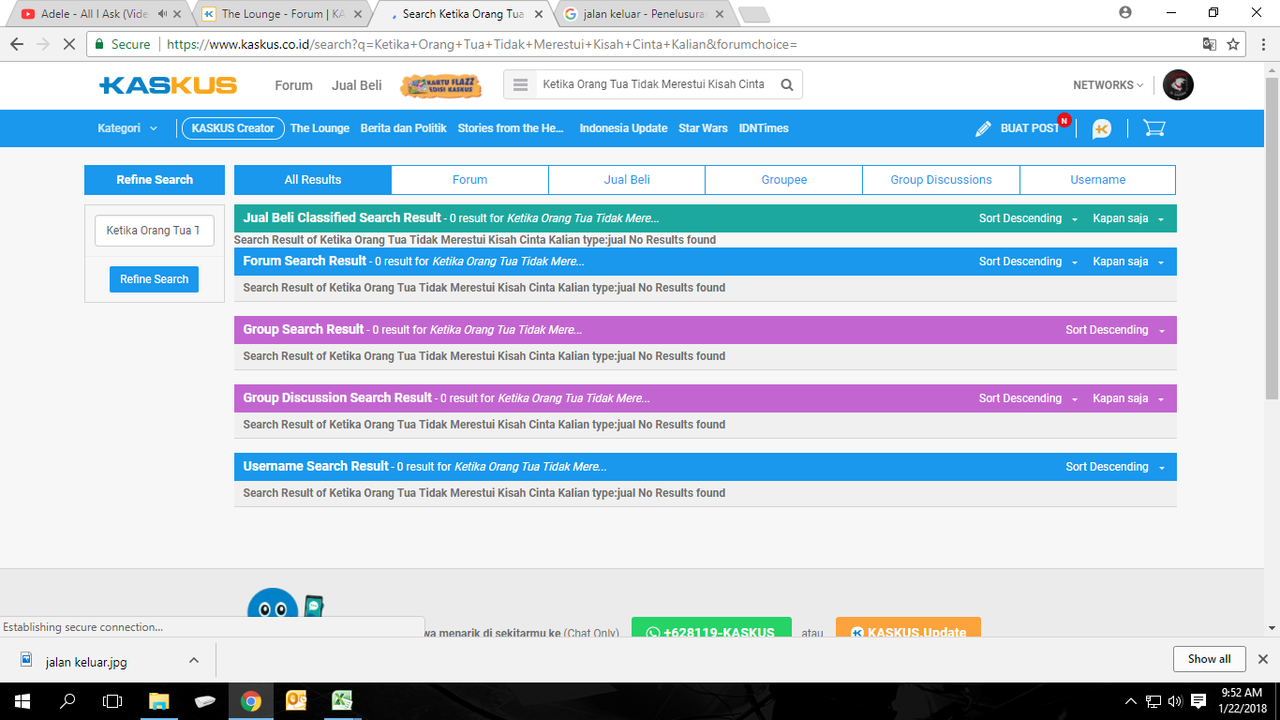Open Task View on taskbar
Image resolution: width=1280 pixels, height=720 pixels.
point(114,701)
